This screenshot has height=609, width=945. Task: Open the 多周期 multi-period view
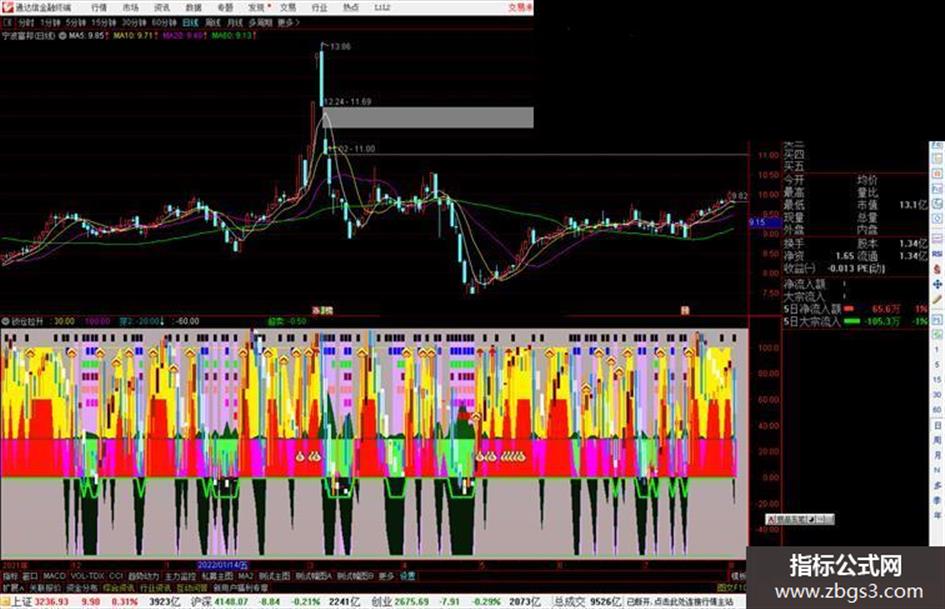pyautogui.click(x=260, y=22)
